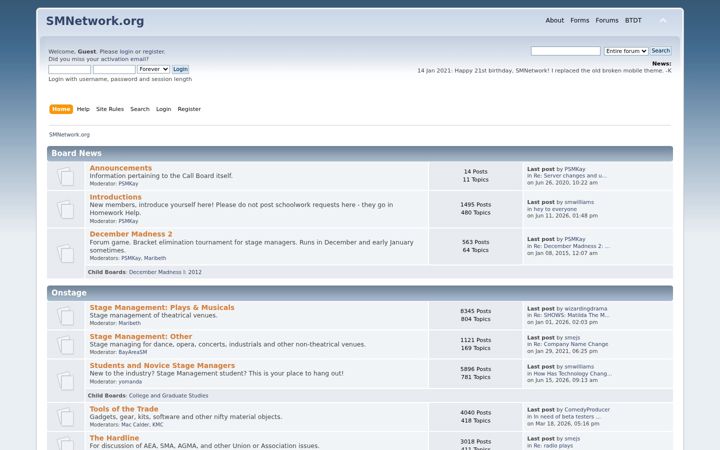720x450 pixels.
Task: Open Stage Management: Other board
Action: click(141, 337)
